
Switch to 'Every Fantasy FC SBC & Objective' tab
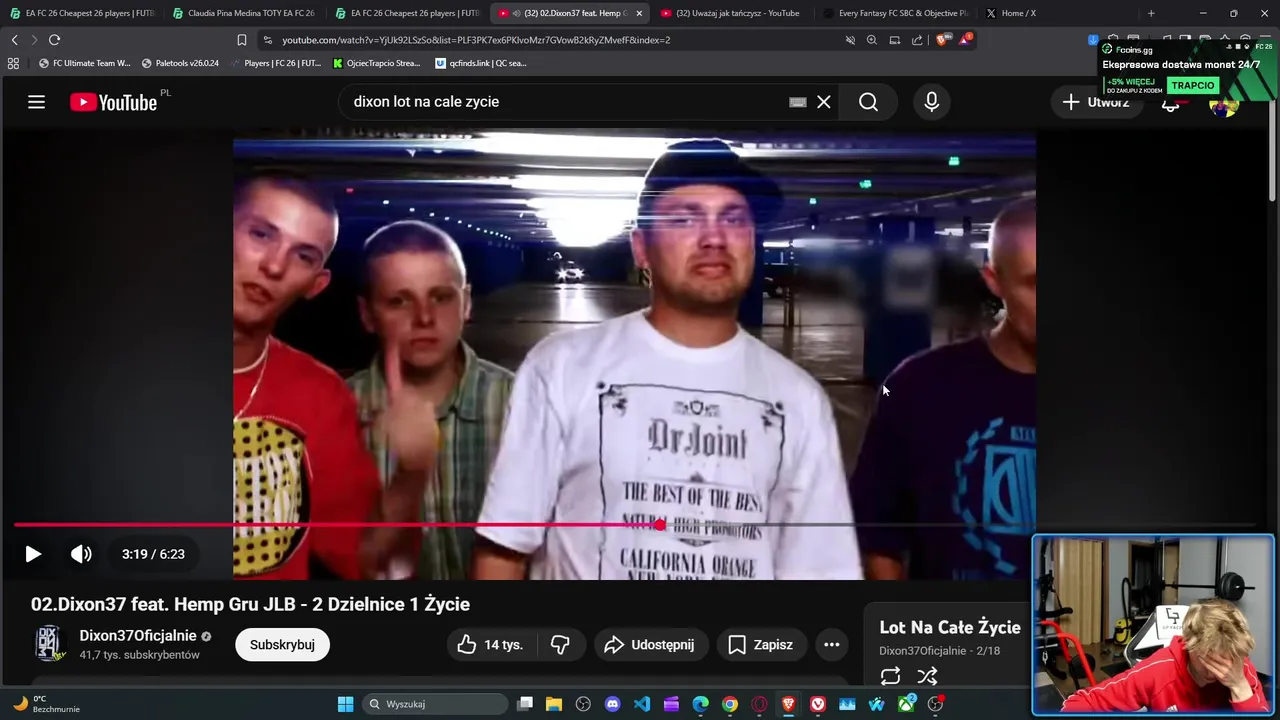click(895, 13)
